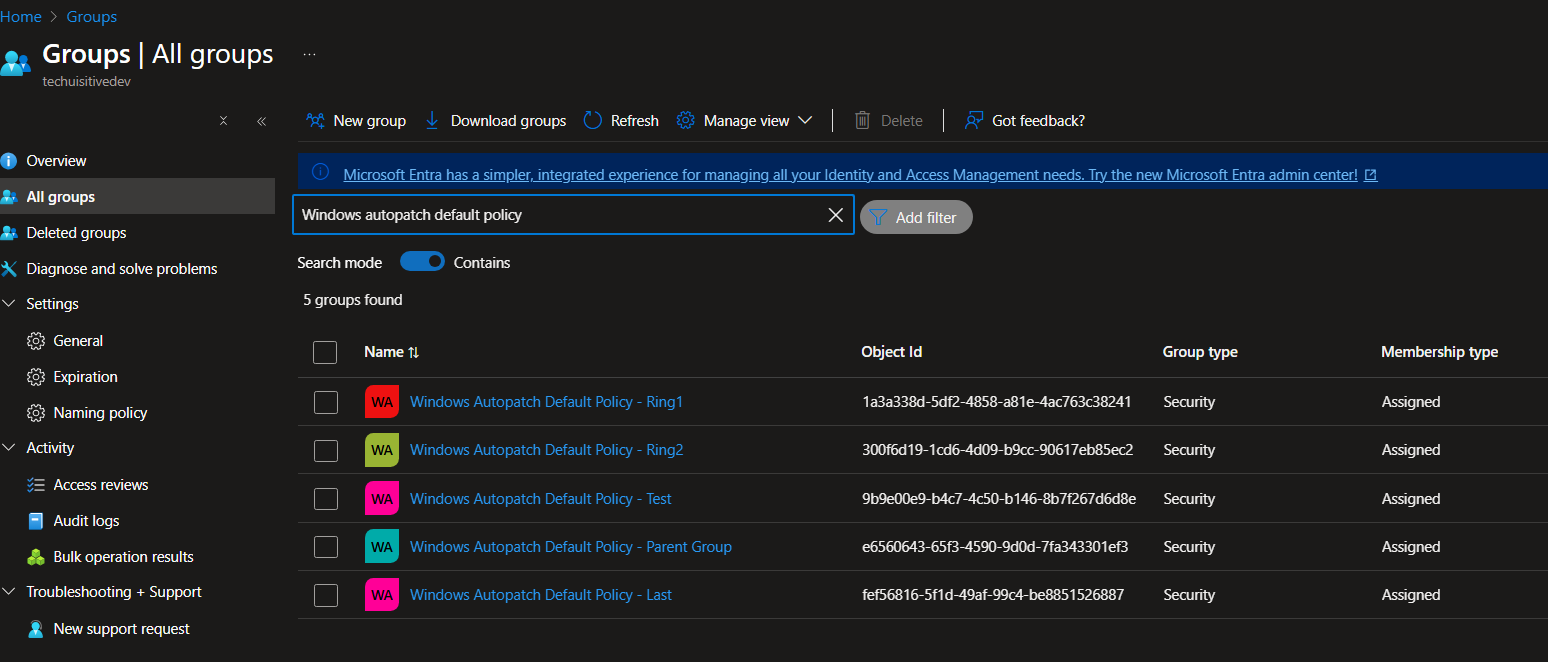Image resolution: width=1548 pixels, height=662 pixels.
Task: Go to Home via the breadcrumb
Action: [x=21, y=16]
